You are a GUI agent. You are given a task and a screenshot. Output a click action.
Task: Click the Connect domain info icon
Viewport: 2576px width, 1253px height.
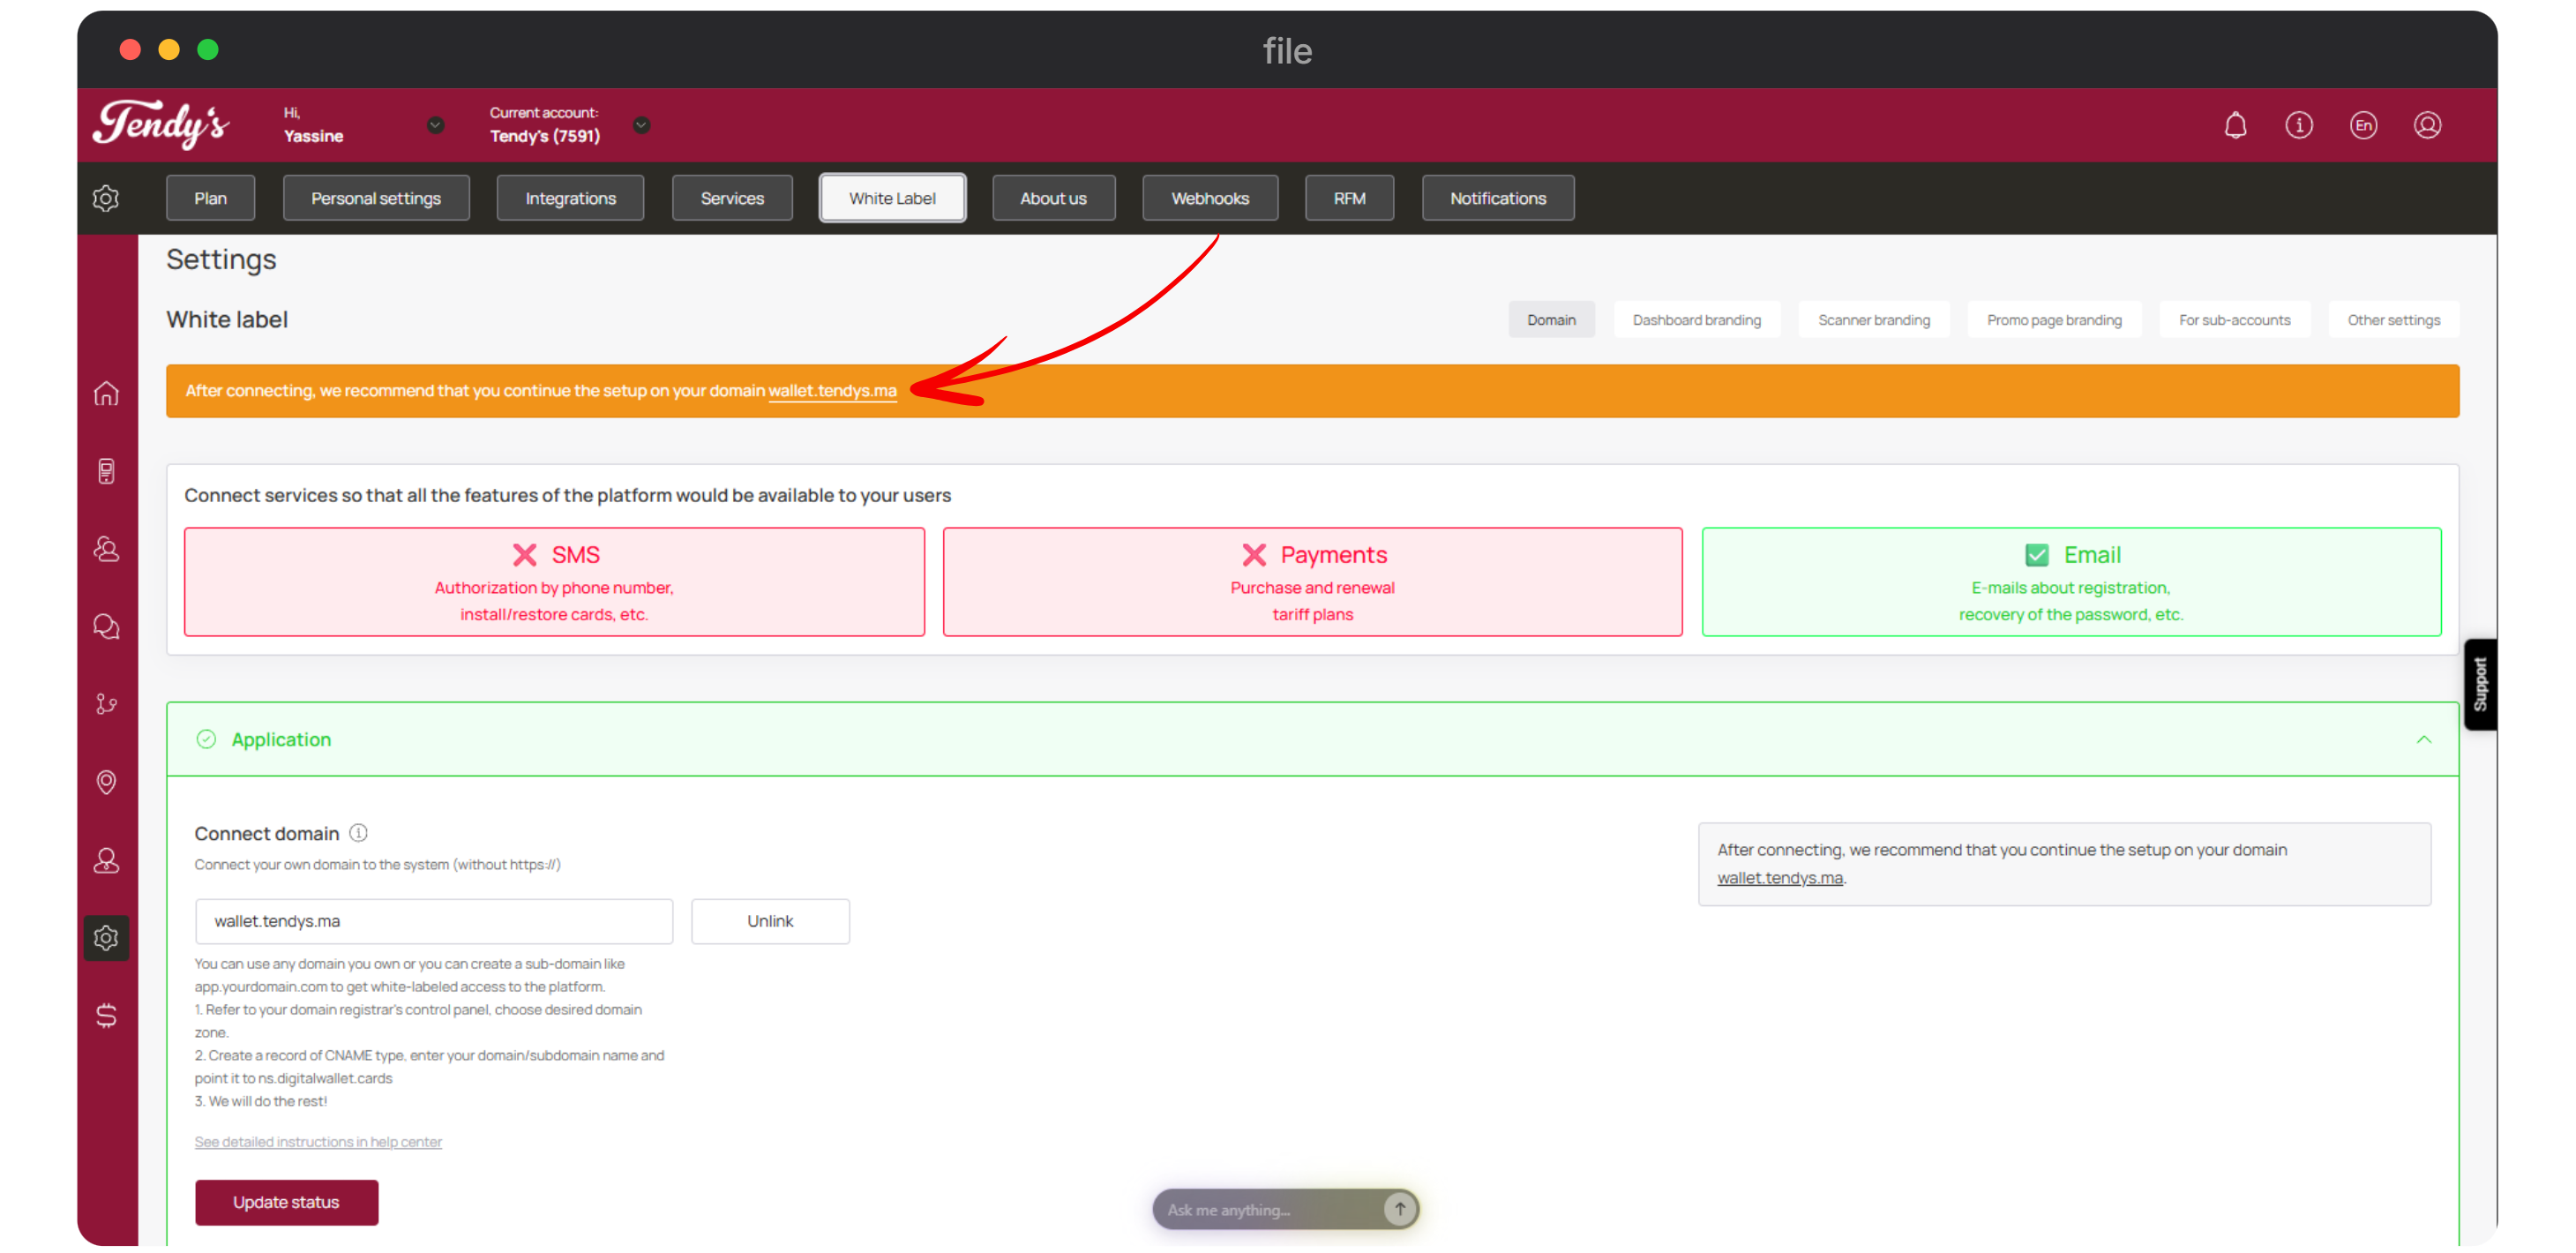pyautogui.click(x=359, y=833)
